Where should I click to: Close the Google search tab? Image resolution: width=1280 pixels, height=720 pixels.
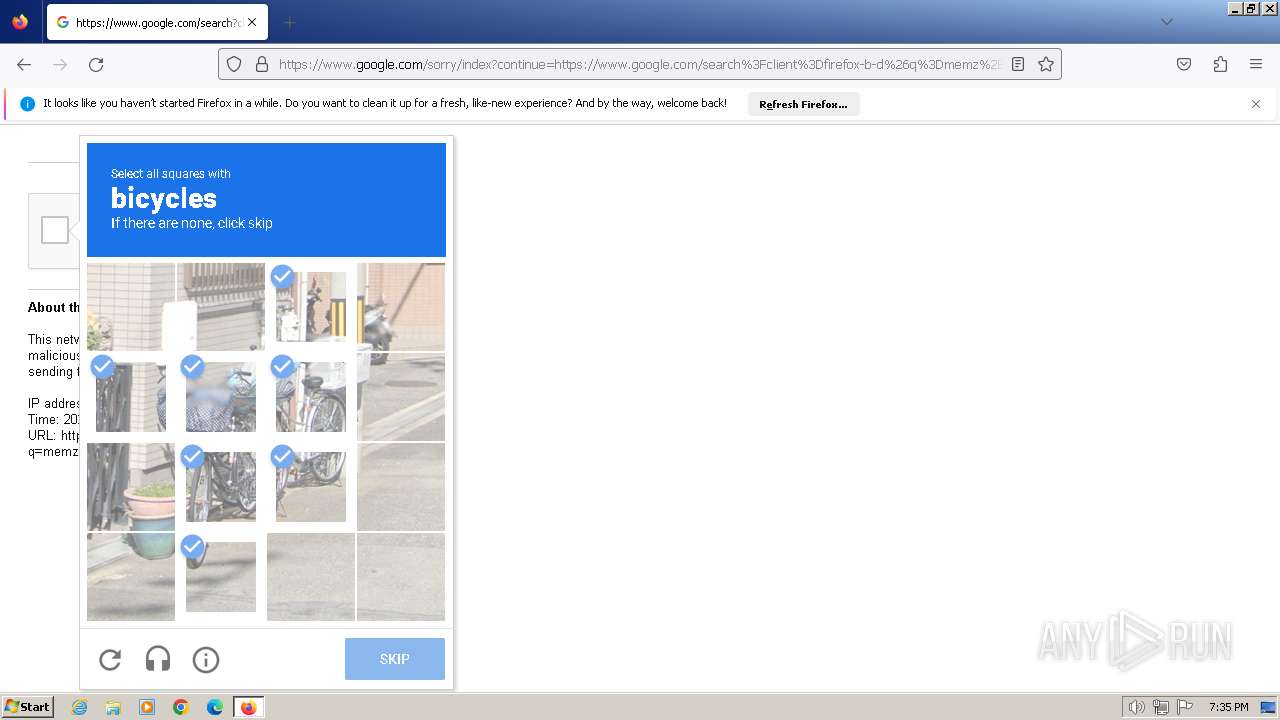click(251, 22)
